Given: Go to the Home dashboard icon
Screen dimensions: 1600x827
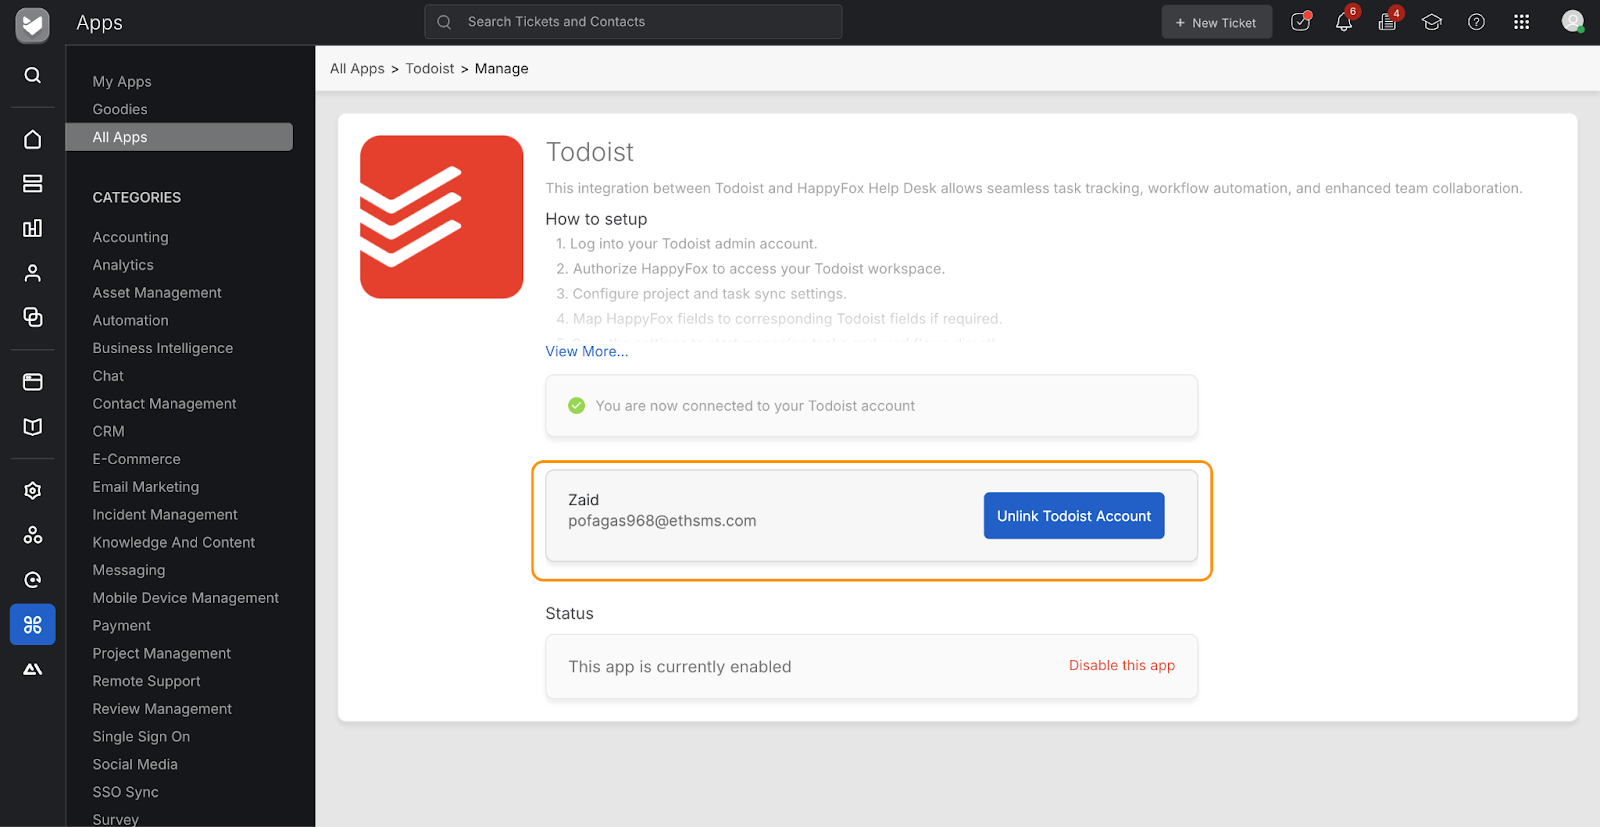Looking at the screenshot, I should (x=33, y=139).
